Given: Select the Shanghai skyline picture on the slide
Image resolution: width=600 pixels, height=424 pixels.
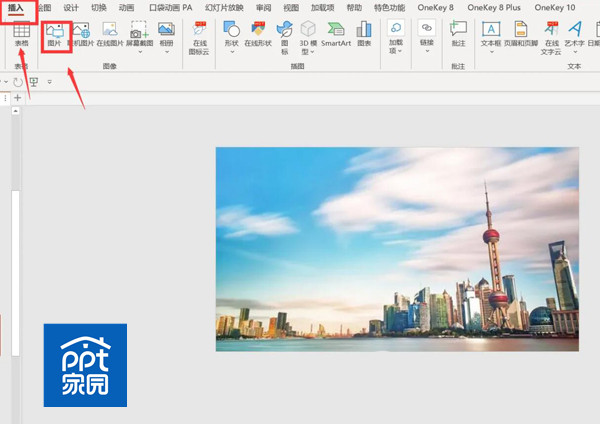Looking at the screenshot, I should 397,249.
